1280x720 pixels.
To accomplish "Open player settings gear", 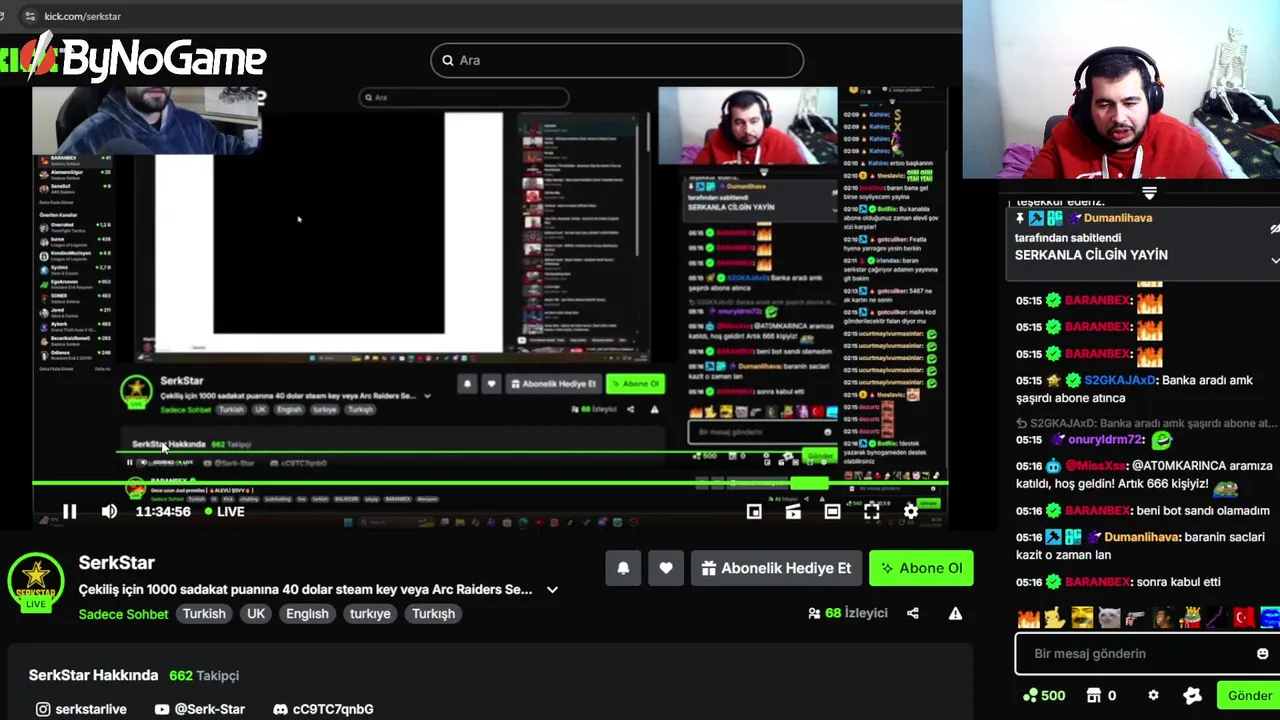I will pyautogui.click(x=911, y=511).
